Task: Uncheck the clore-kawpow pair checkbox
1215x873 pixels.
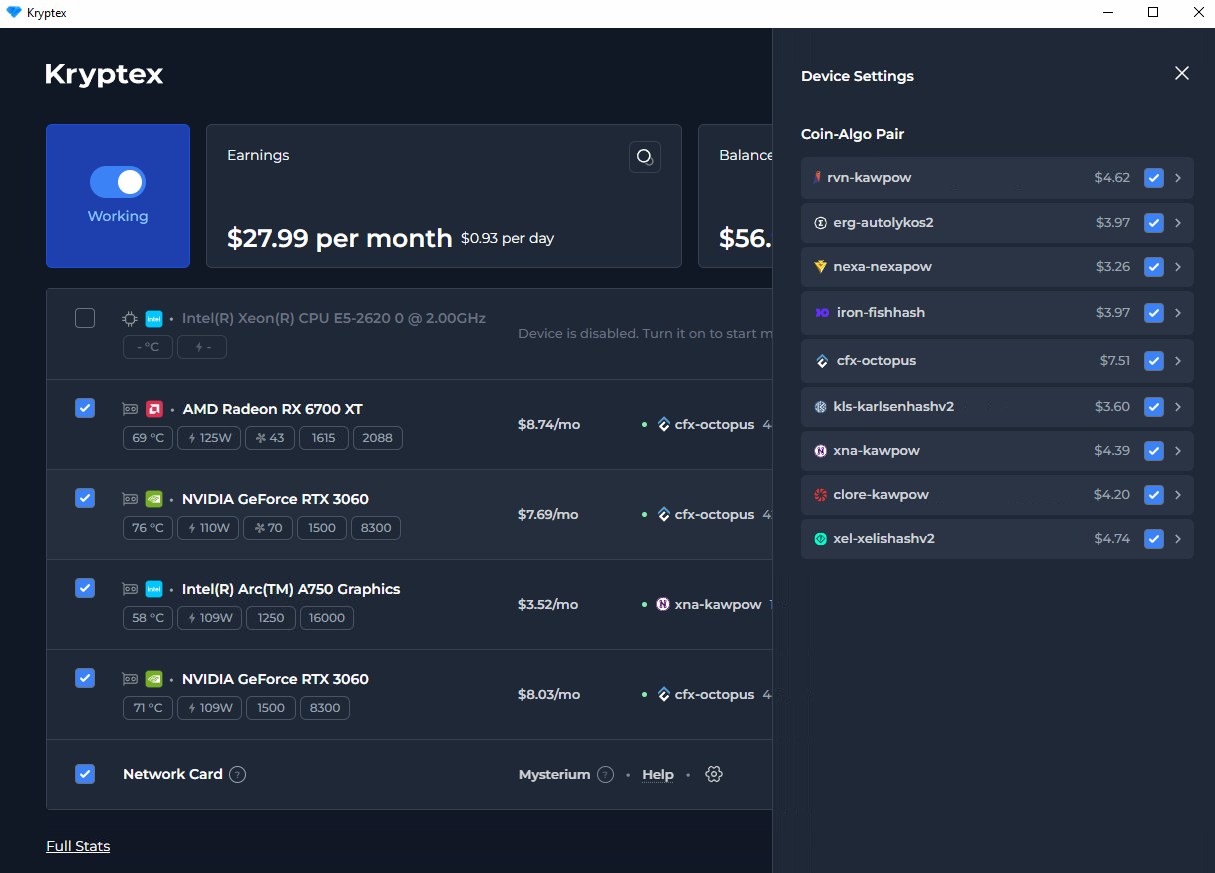Action: (x=1154, y=495)
